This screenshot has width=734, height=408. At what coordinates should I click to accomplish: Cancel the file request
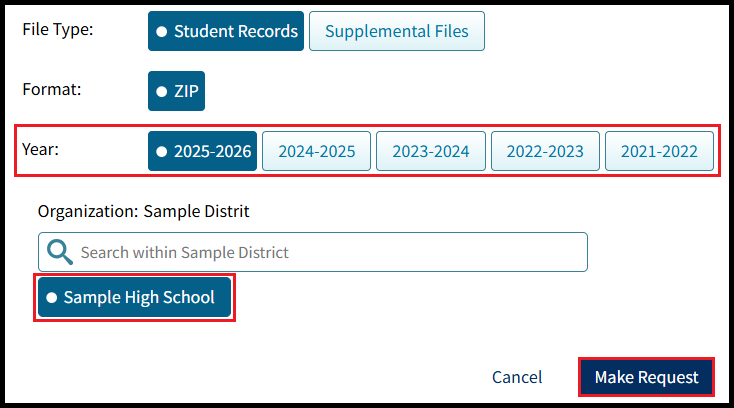tap(517, 377)
